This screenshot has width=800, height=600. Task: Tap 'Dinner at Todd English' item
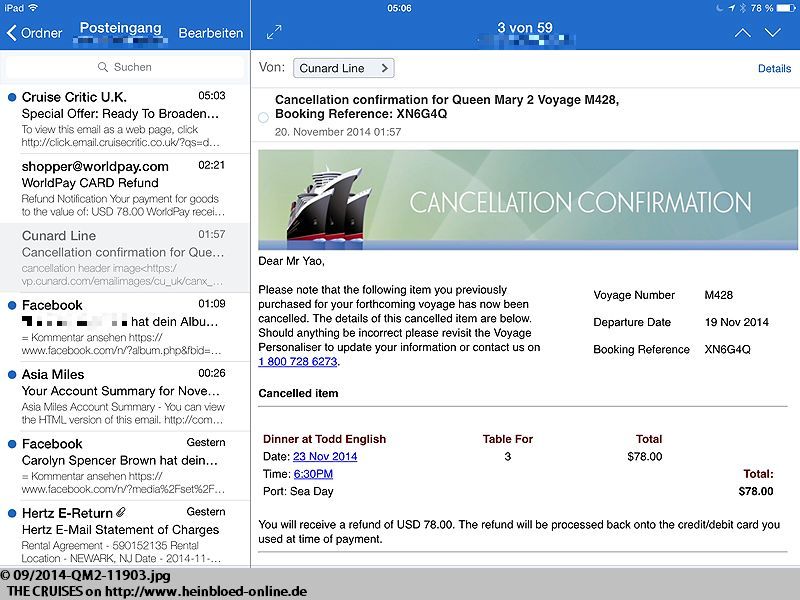click(324, 439)
